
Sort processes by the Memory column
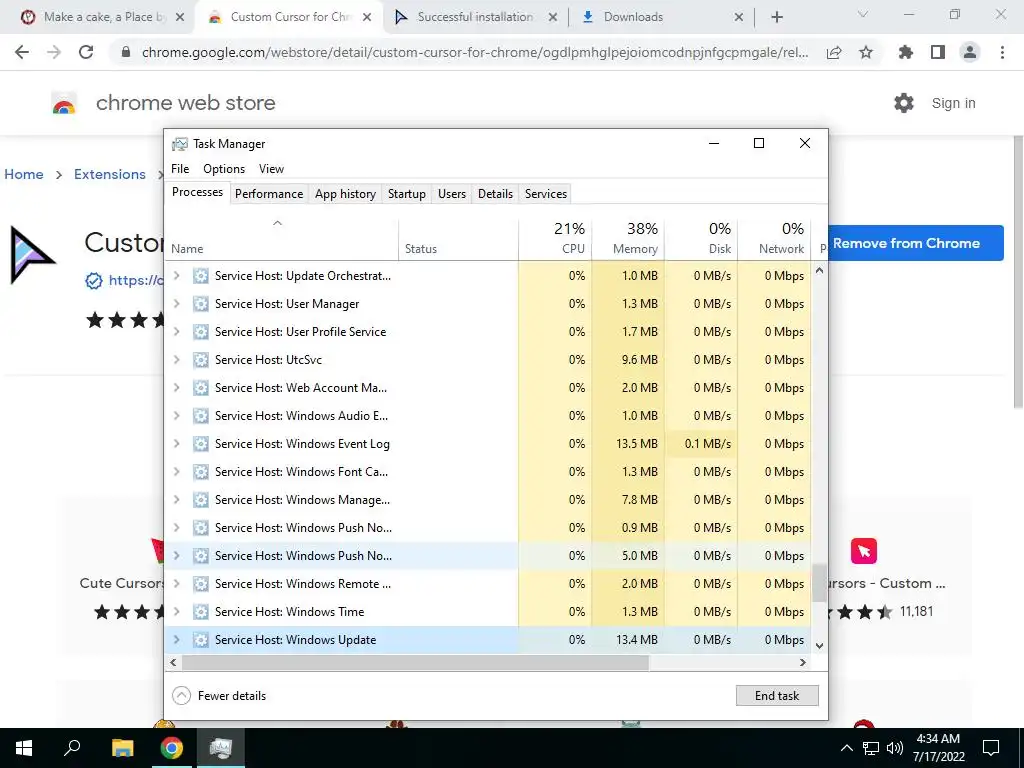point(628,239)
